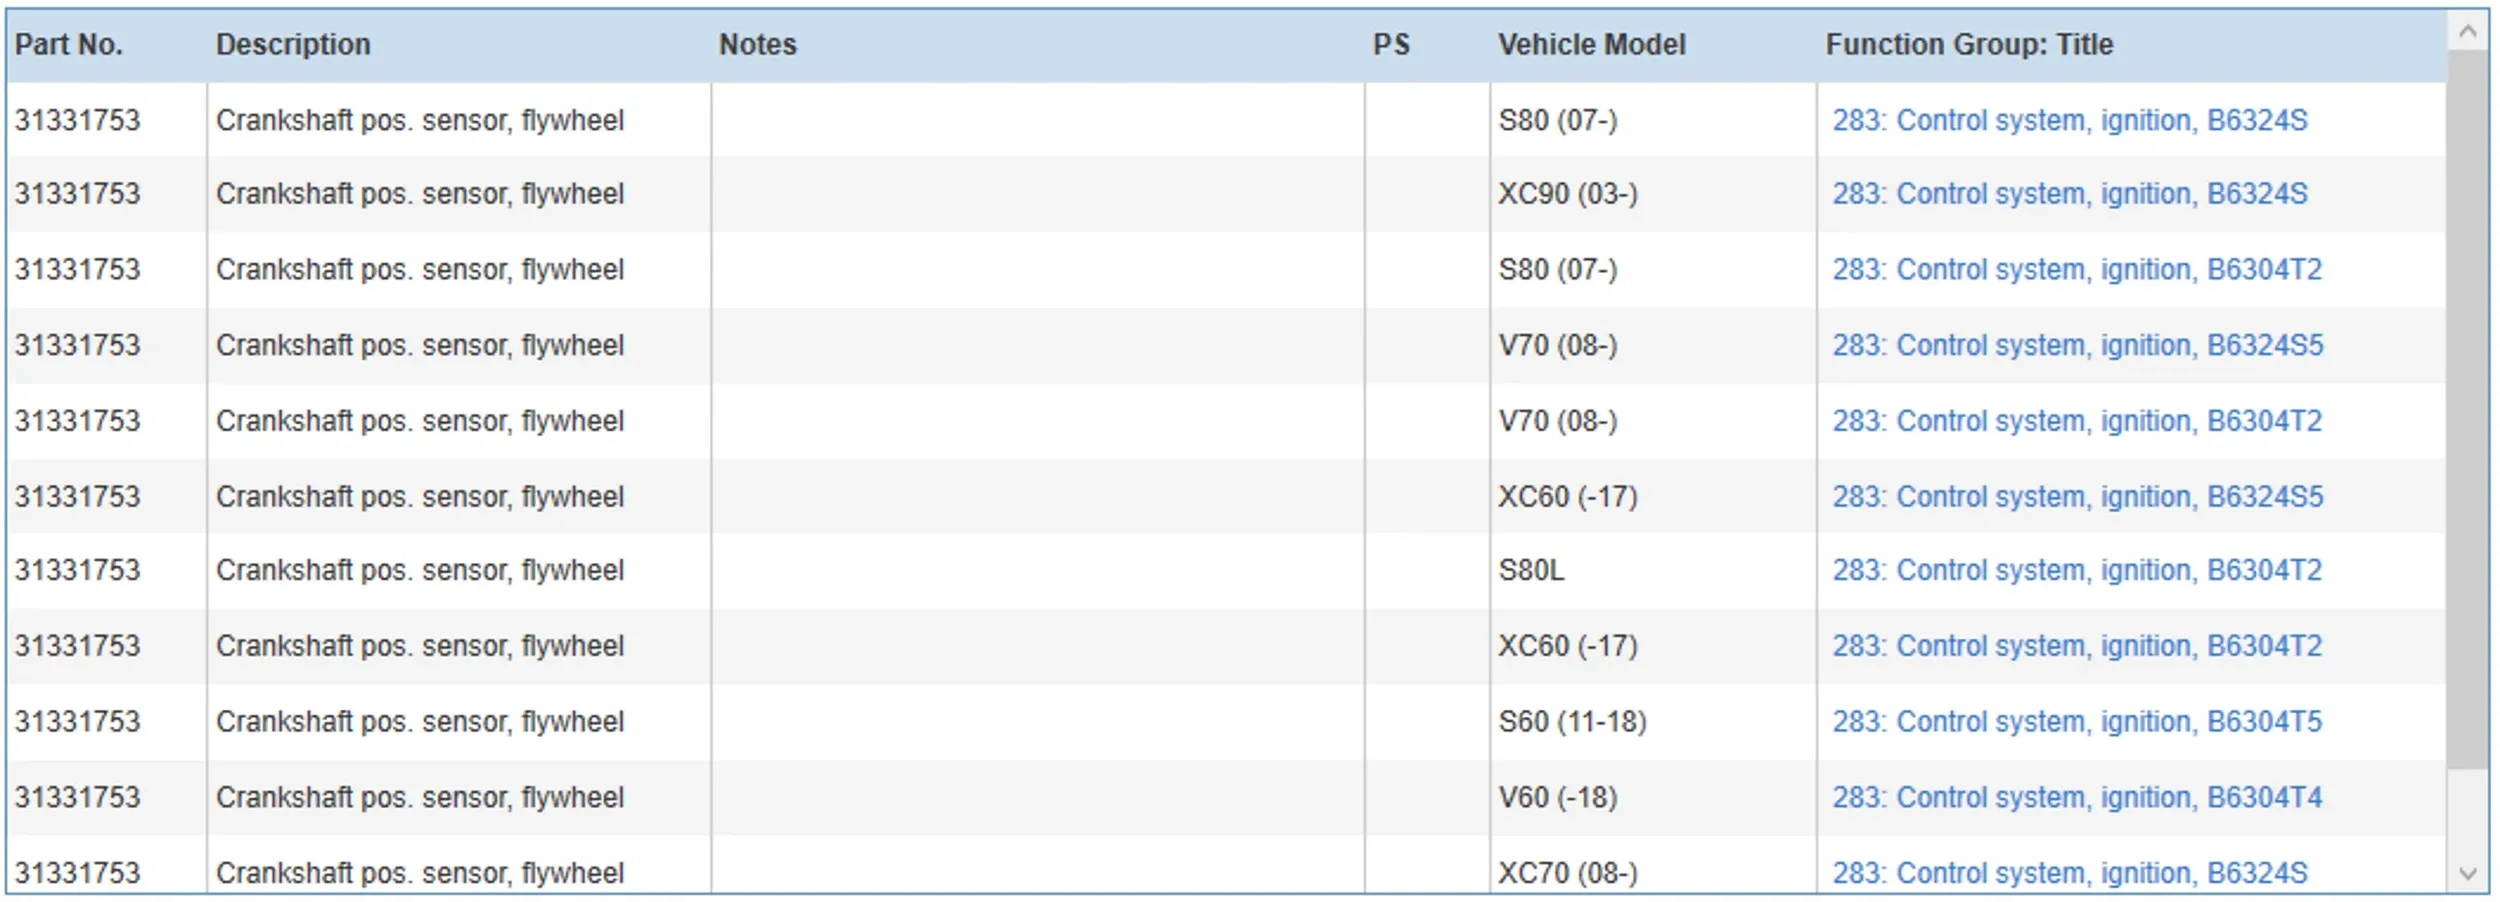Viewport: 2500px width, 902px height.
Task: Click the B6304T2 link for S80L
Action: pyautogui.click(x=2076, y=571)
